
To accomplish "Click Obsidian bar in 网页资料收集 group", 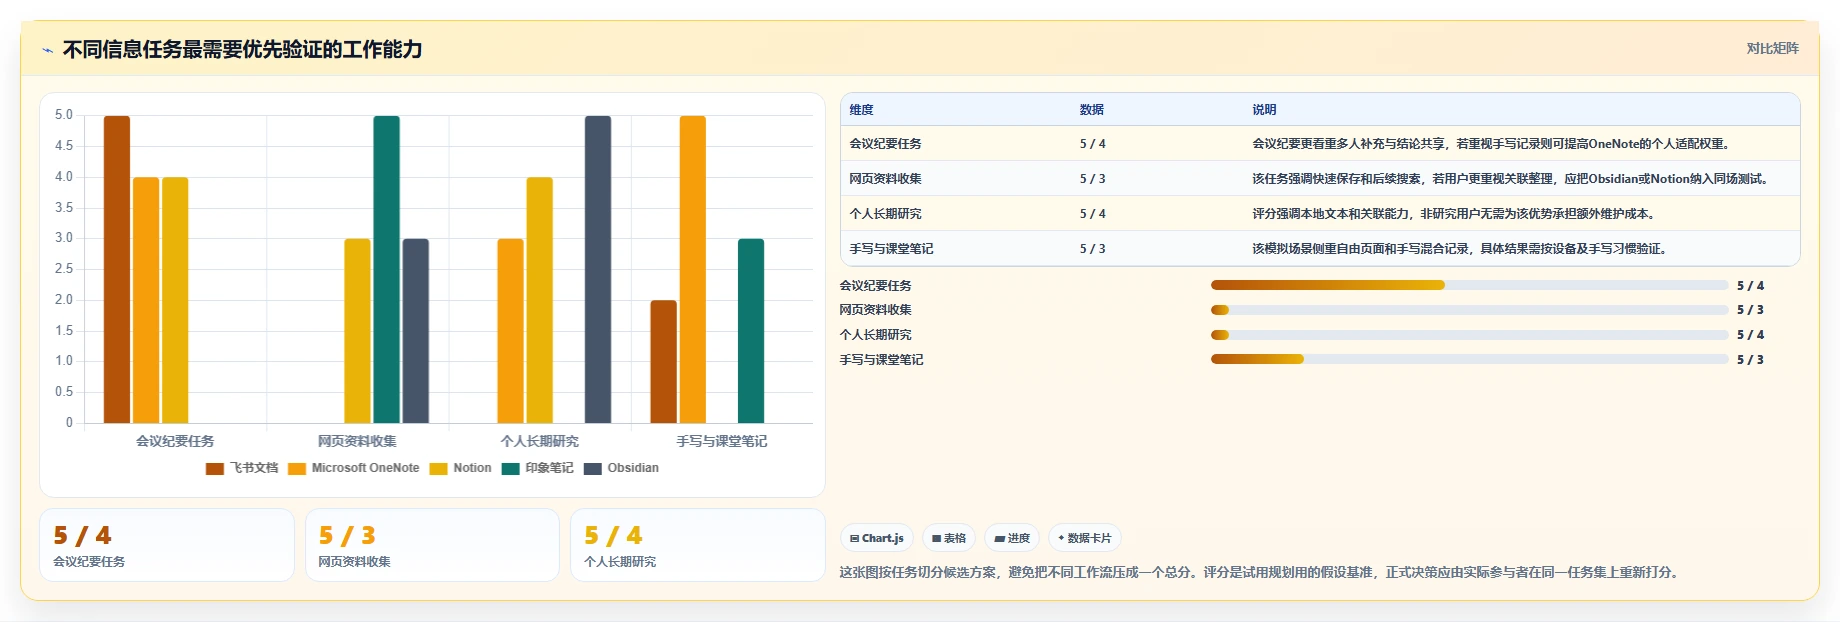I will 416,331.
